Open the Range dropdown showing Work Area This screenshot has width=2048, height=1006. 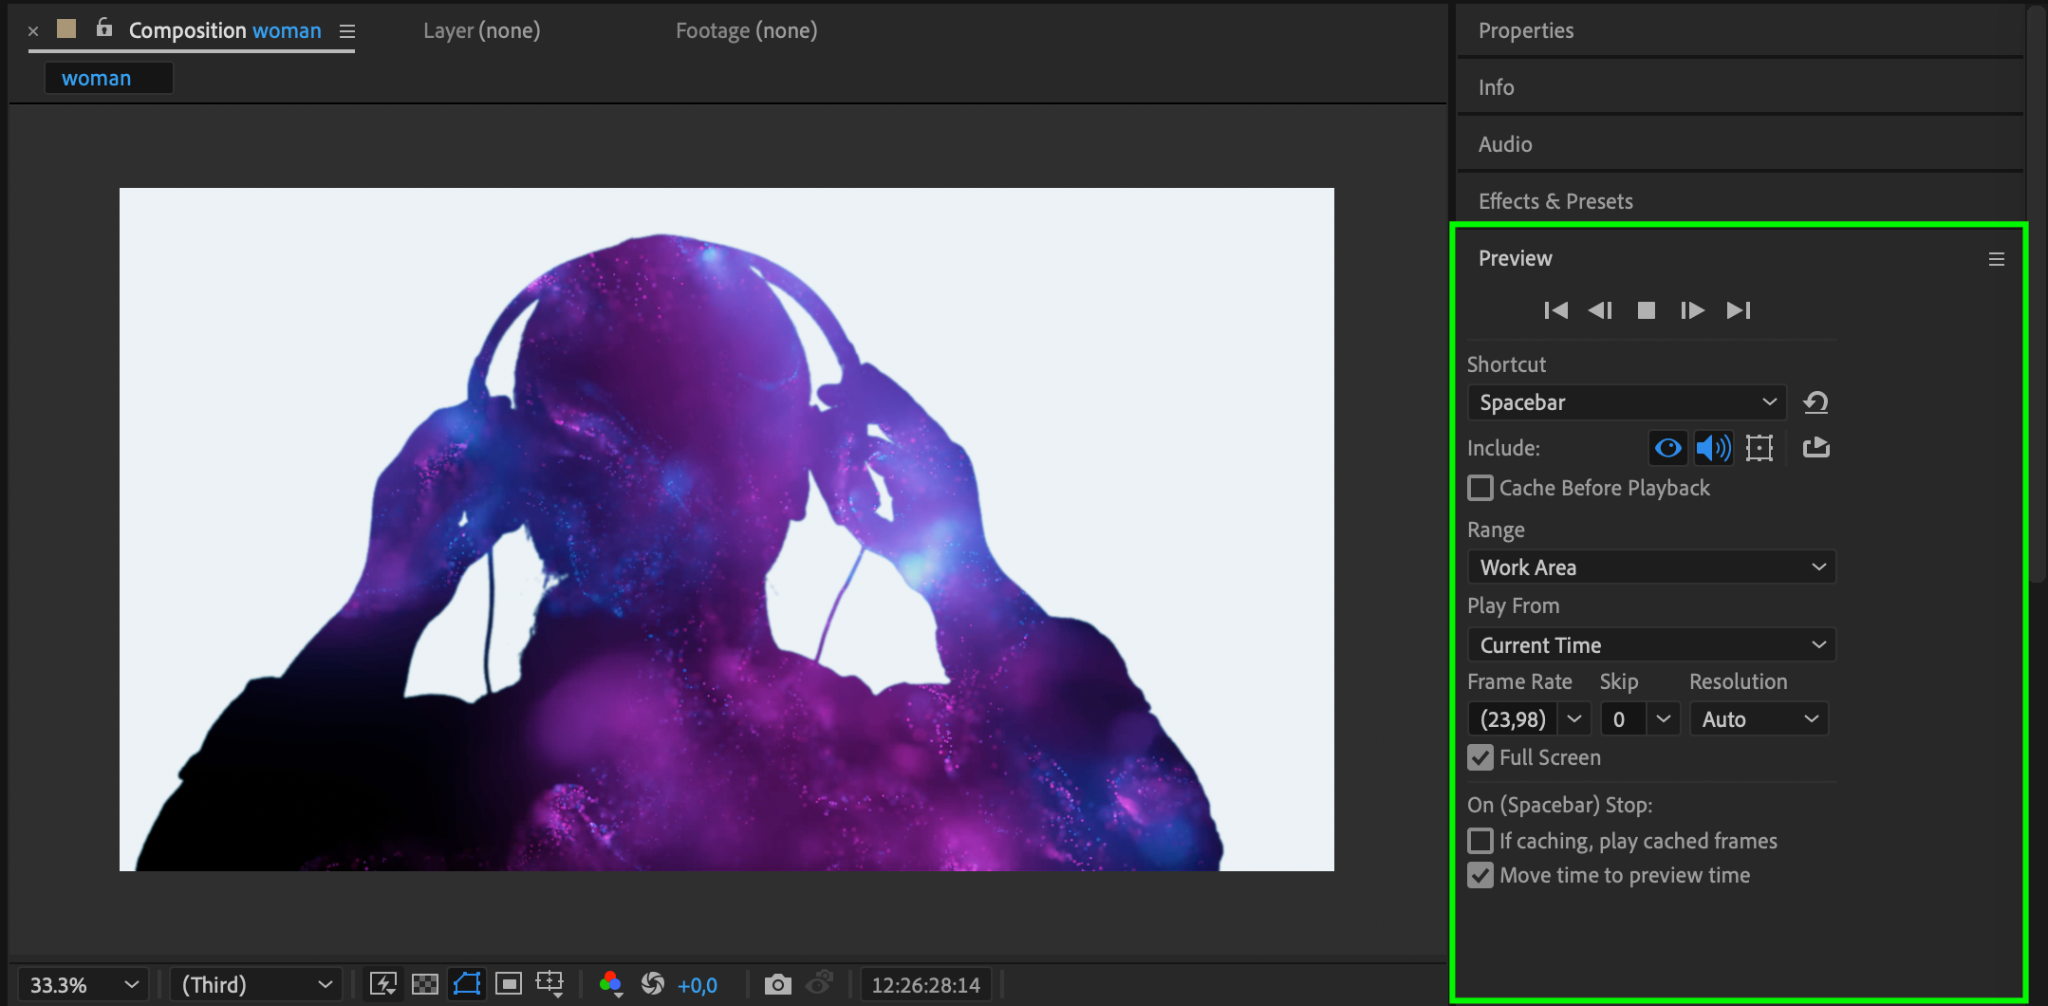click(x=1651, y=567)
